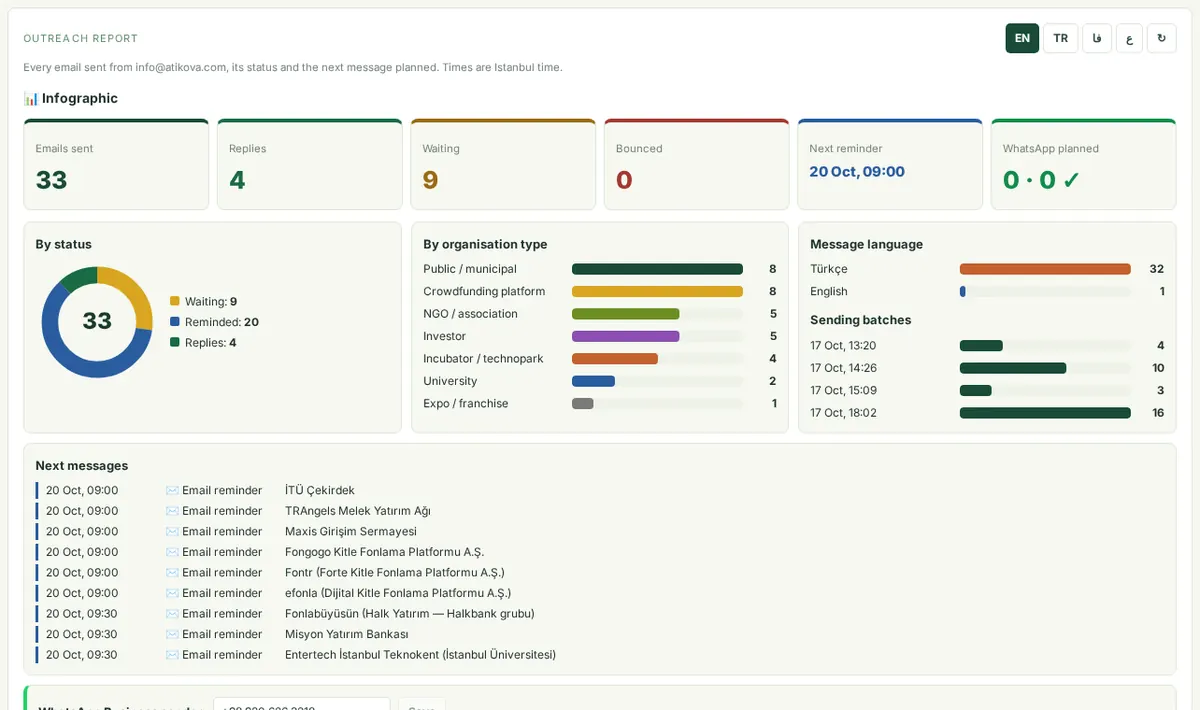Select the envelope icon for Misyon Yatırım Bankası
Viewport: 1200px width, 710px height.
pos(172,634)
